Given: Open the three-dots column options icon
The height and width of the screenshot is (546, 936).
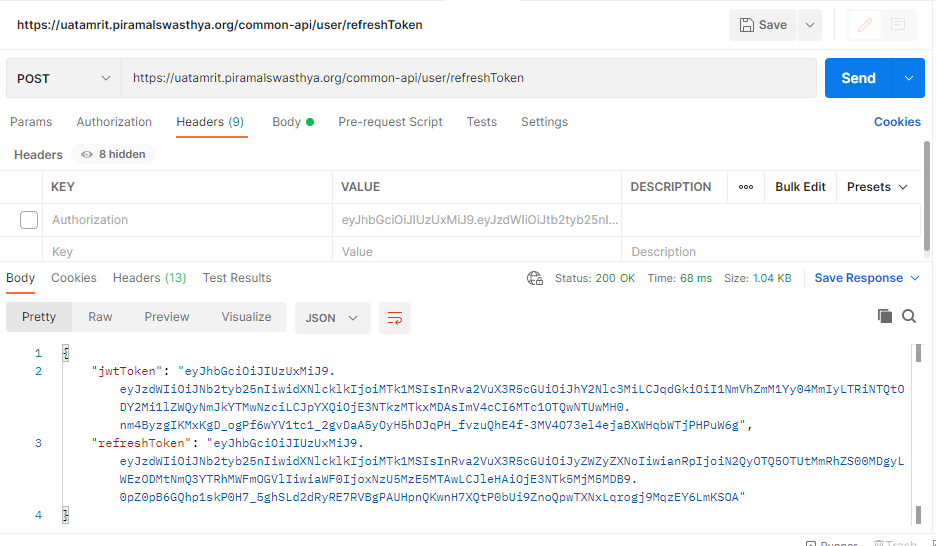Looking at the screenshot, I should tap(745, 187).
